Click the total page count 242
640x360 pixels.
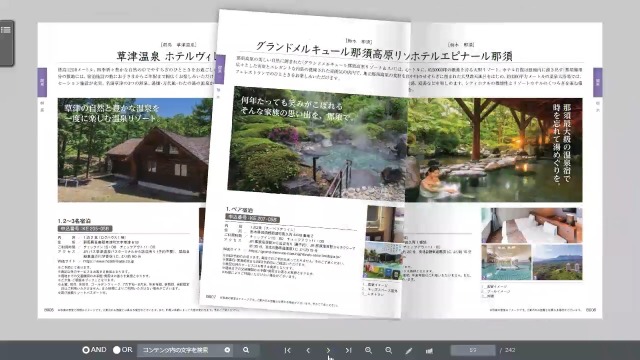(x=510, y=350)
